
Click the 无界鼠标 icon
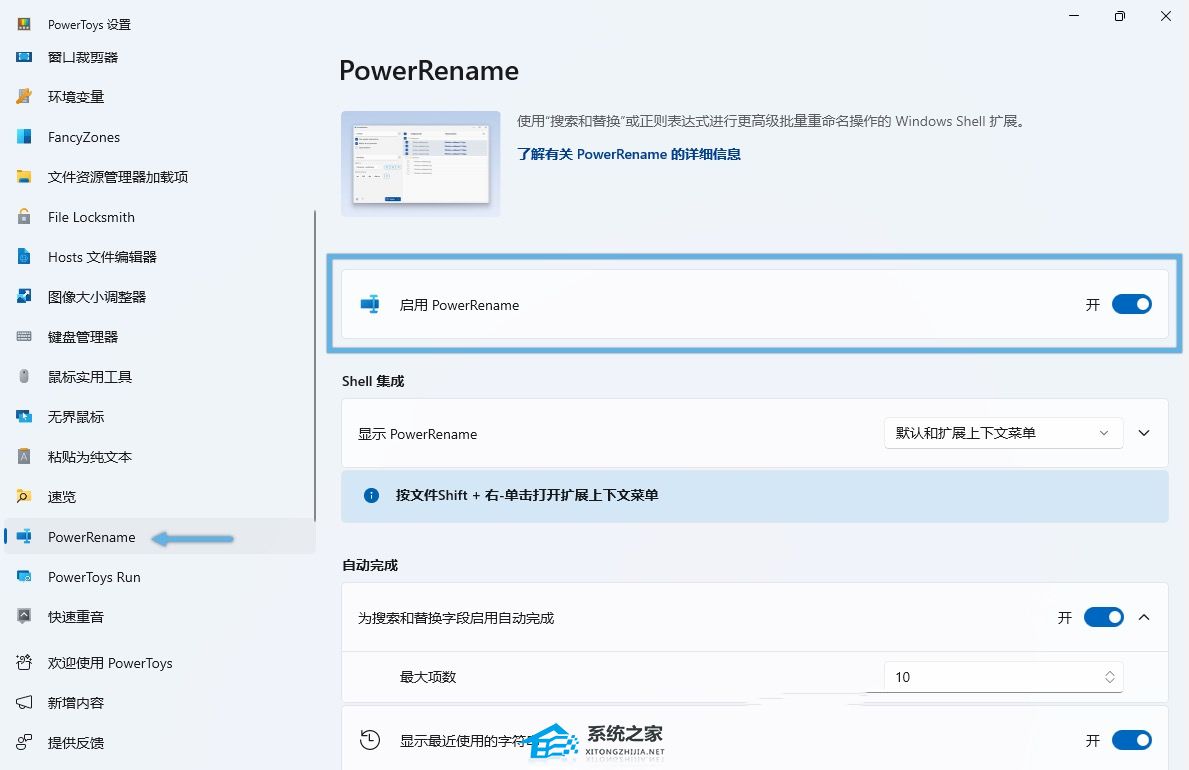24,416
